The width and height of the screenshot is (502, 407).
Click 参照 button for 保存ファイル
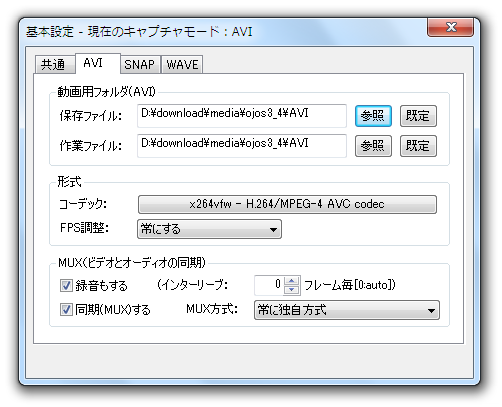coord(373,116)
